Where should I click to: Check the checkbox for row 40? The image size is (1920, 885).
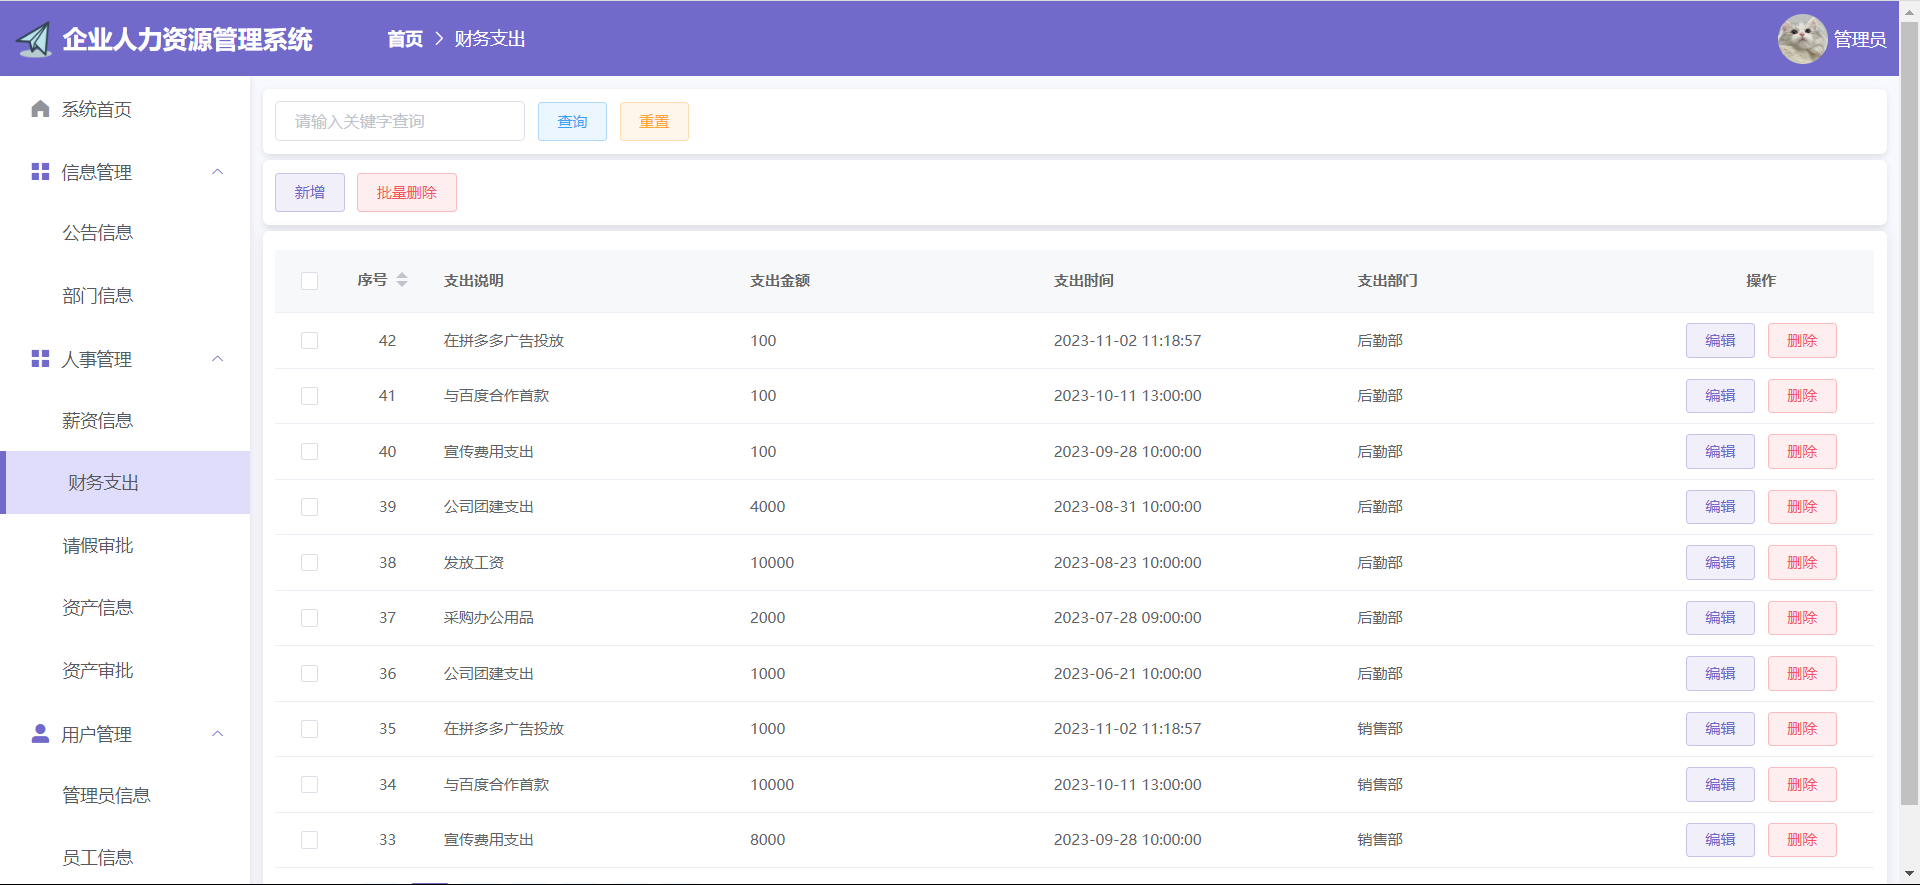point(310,452)
